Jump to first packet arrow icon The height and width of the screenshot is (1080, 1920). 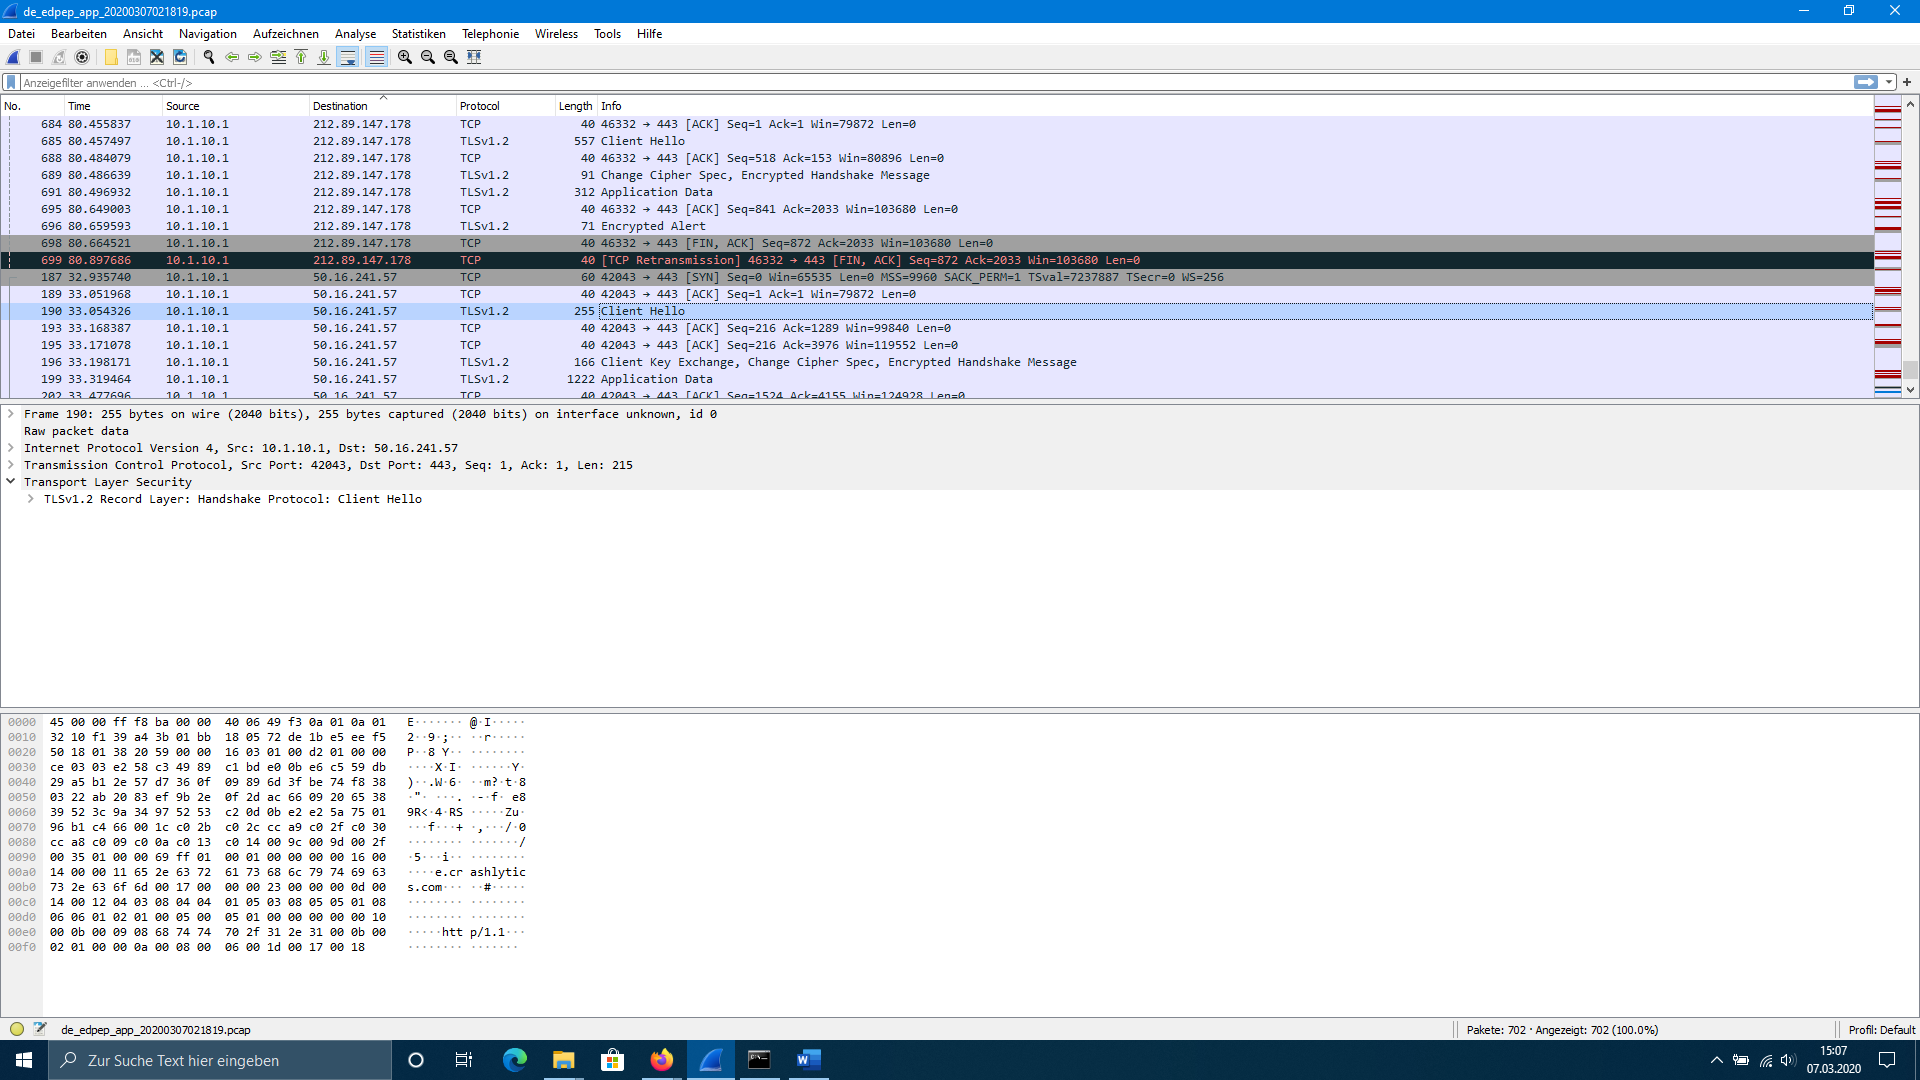pos(301,57)
